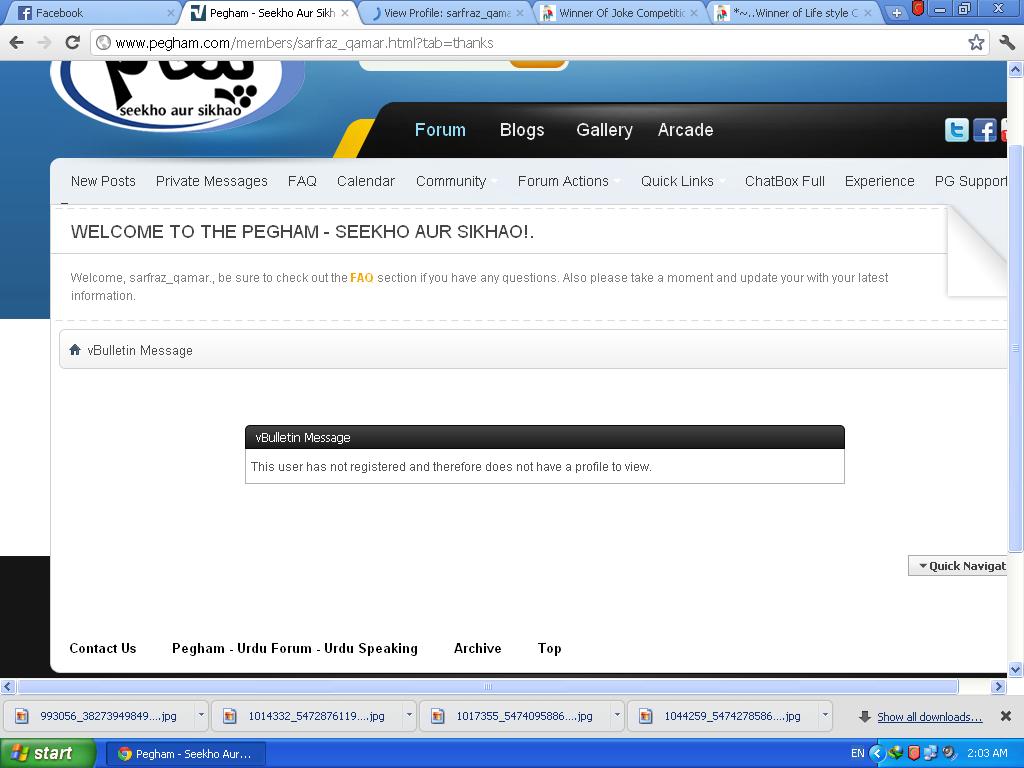Reload the page with refresh button
Image resolution: width=1024 pixels, height=768 pixels.
pyautogui.click(x=72, y=42)
